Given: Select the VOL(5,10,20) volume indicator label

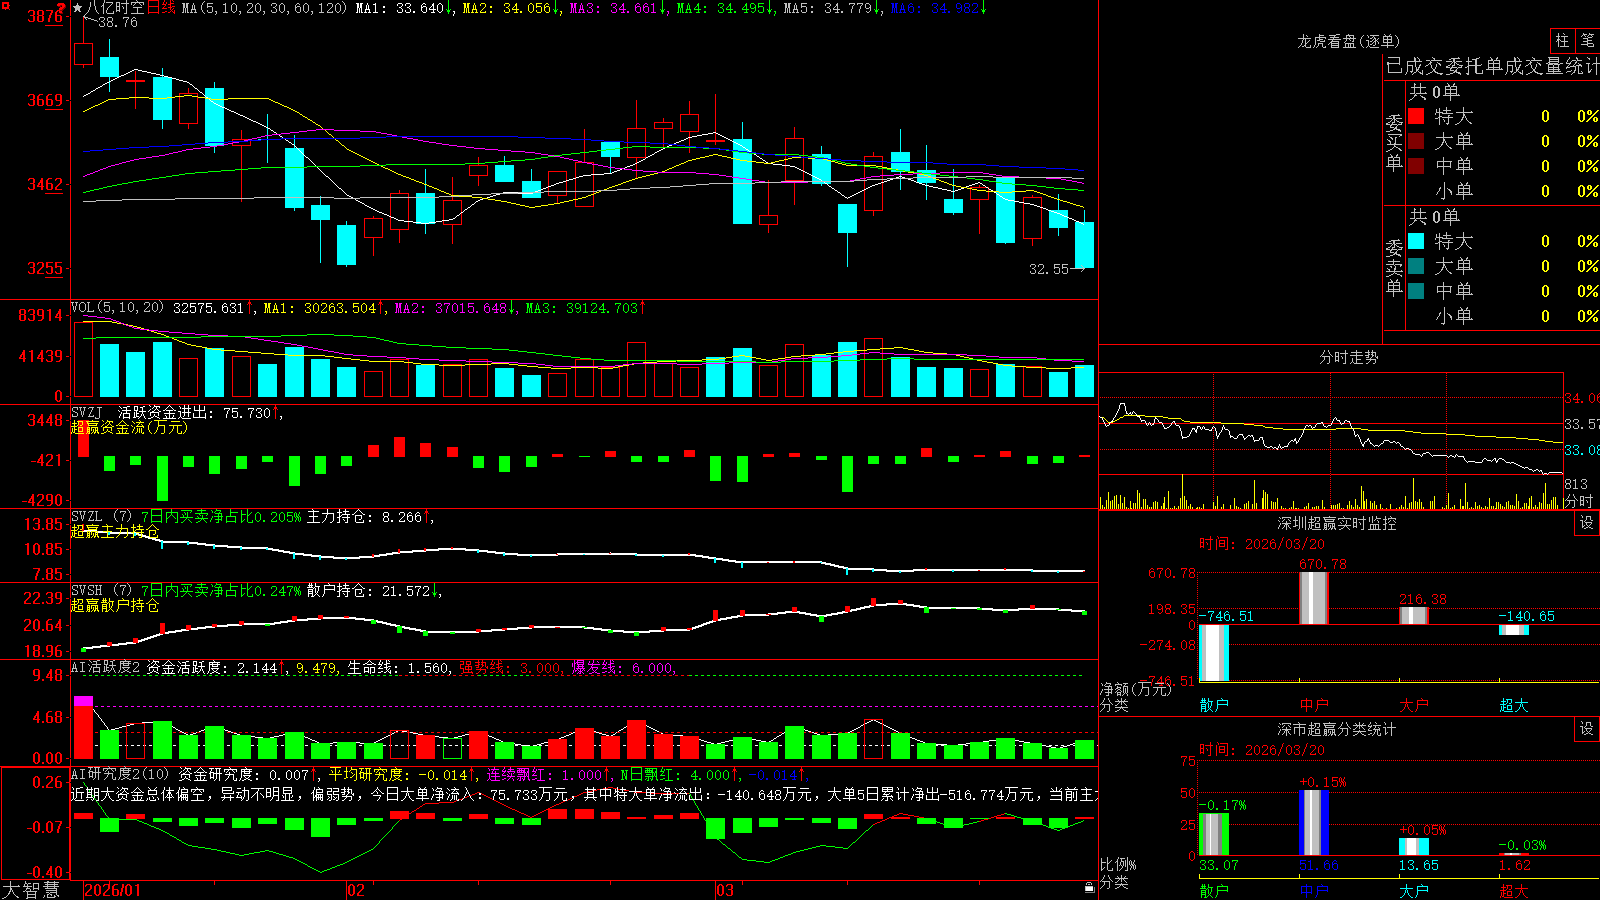Looking at the screenshot, I should point(118,308).
